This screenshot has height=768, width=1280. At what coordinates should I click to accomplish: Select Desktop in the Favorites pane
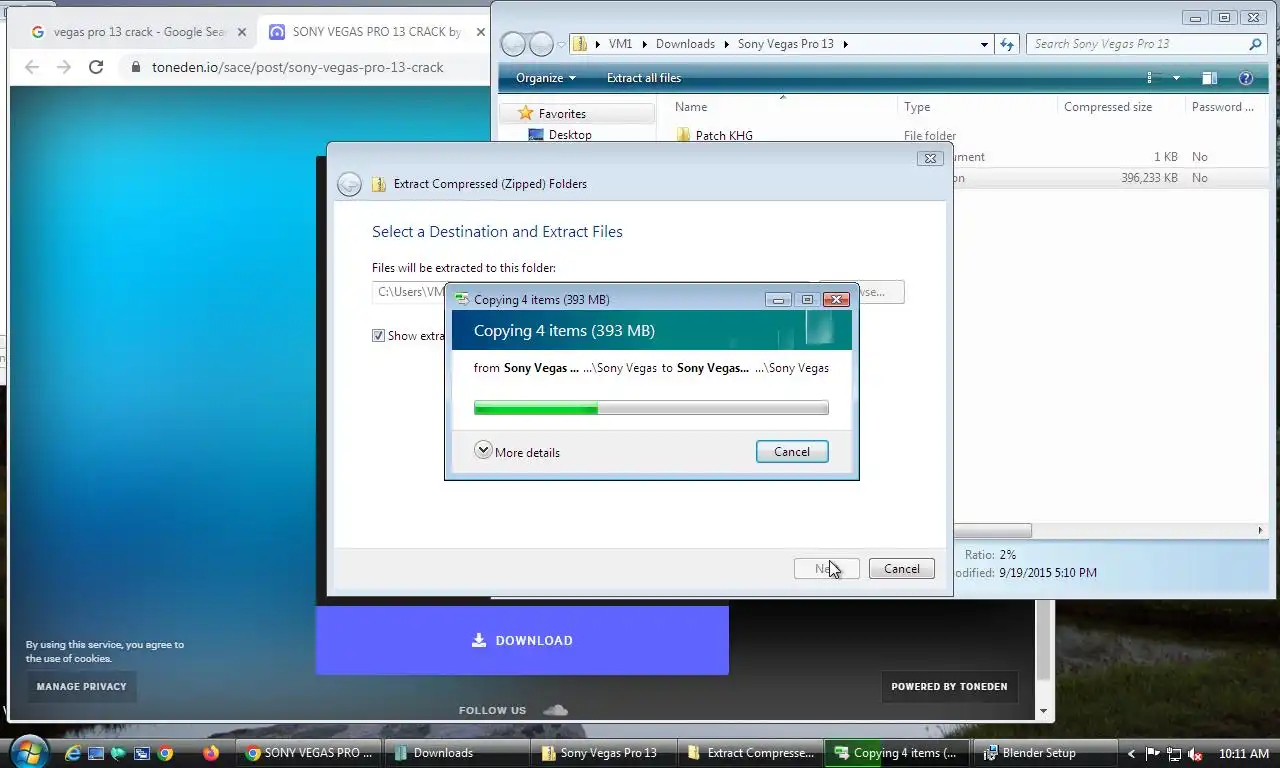click(x=569, y=135)
